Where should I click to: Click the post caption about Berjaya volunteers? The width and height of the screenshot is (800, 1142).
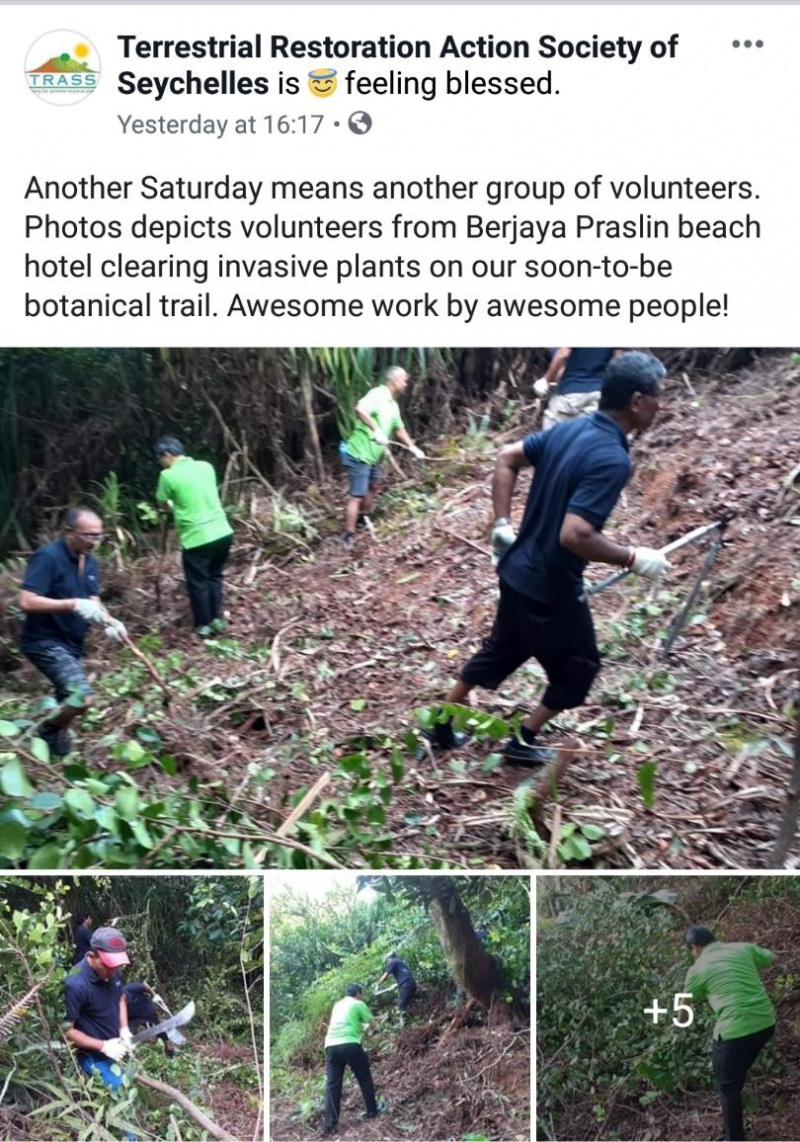(393, 247)
